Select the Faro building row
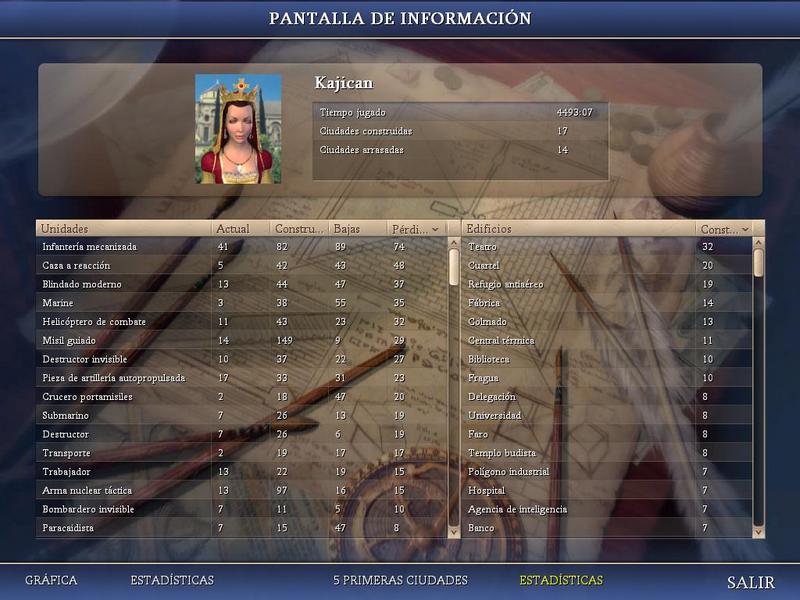Image resolution: width=800 pixels, height=600 pixels. [607, 434]
